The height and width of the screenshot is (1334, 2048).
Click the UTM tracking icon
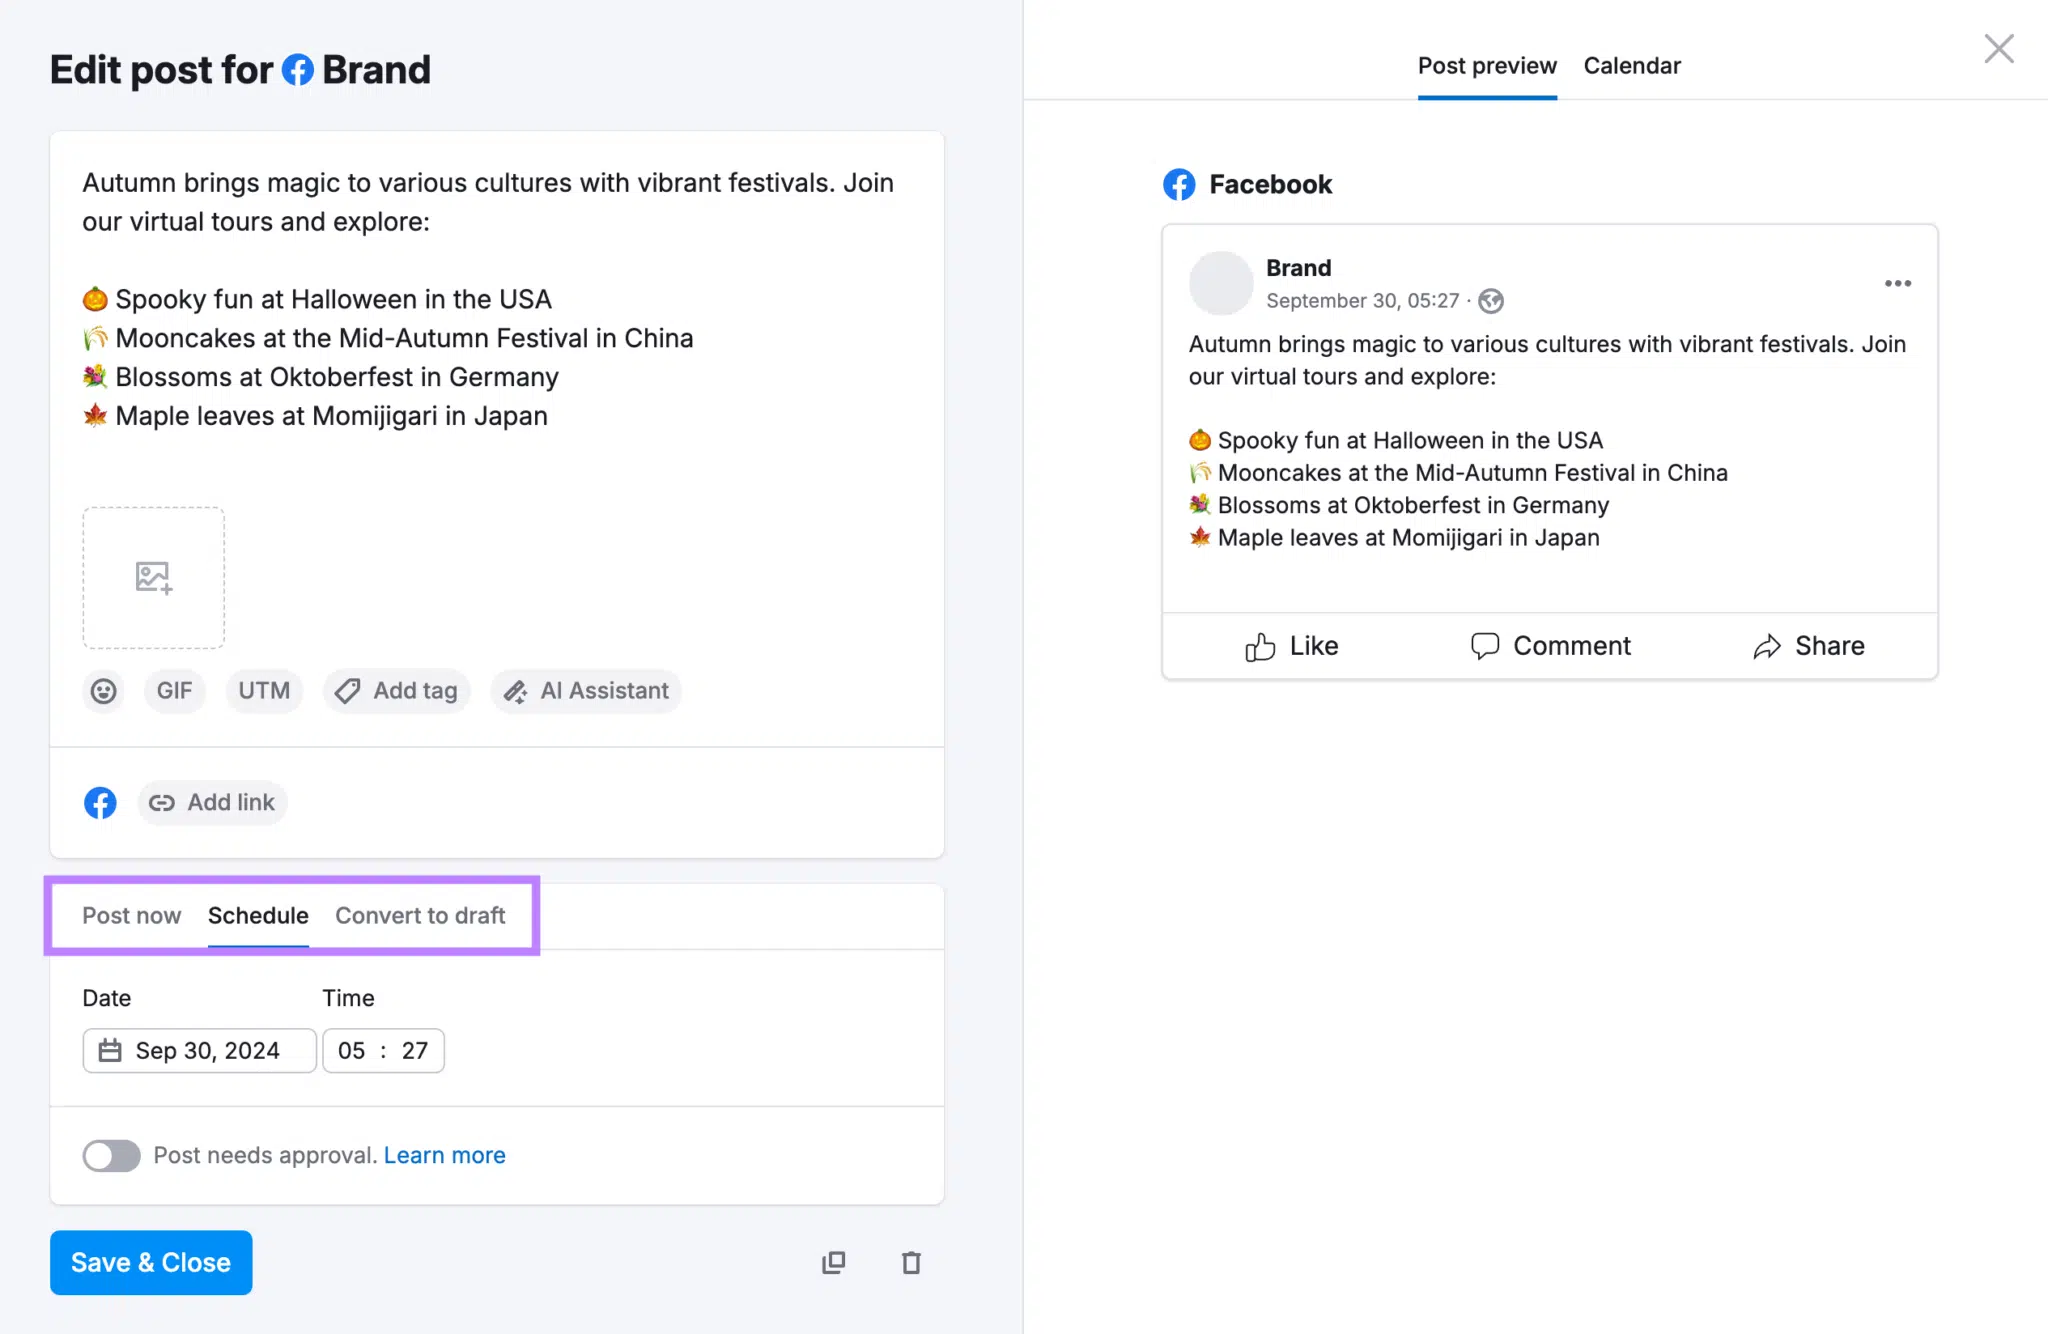click(x=263, y=691)
